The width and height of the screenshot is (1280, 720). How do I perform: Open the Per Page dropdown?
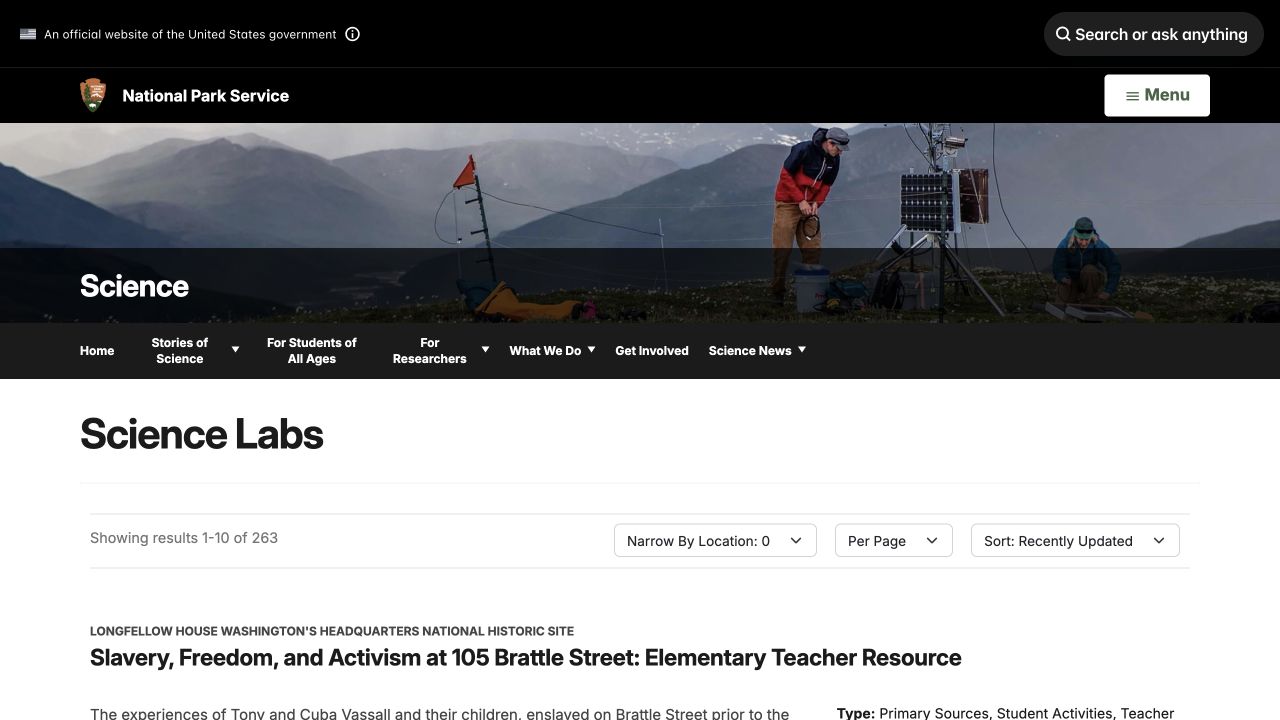coord(894,541)
